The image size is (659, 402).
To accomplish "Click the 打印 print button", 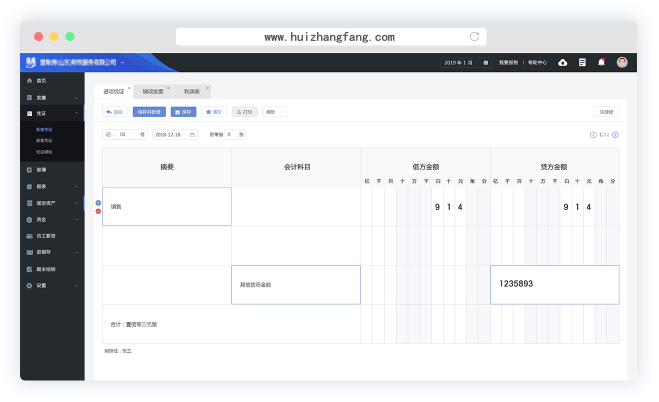I will 245,112.
